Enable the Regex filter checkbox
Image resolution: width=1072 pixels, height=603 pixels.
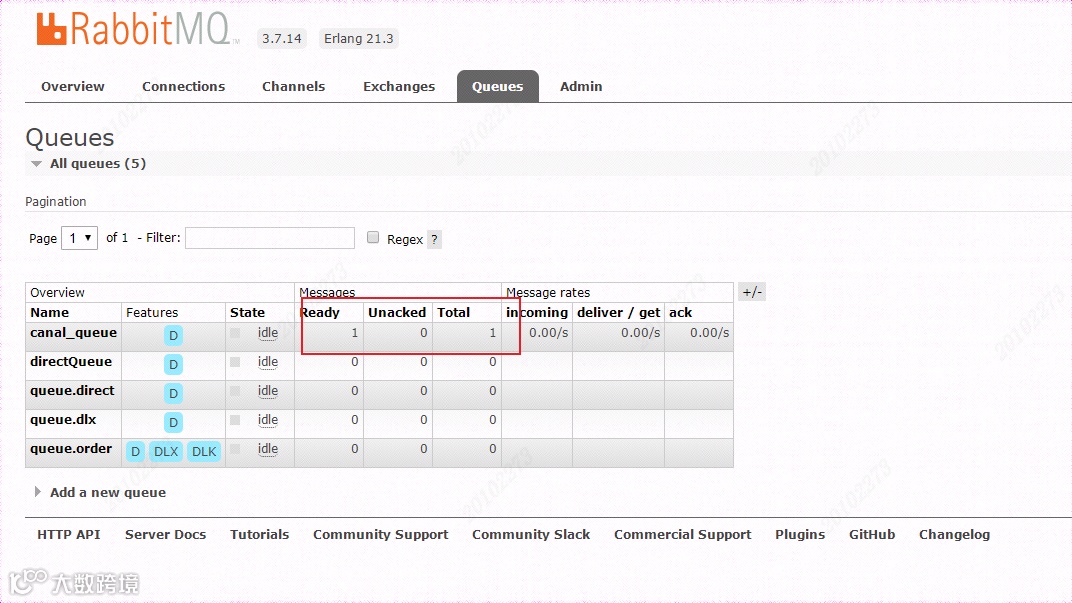[x=373, y=237]
